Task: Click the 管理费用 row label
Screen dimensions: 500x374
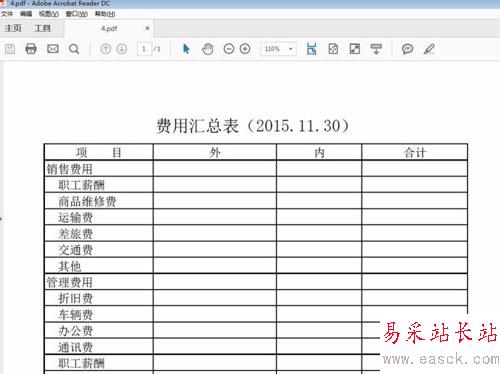Action: click(x=70, y=282)
